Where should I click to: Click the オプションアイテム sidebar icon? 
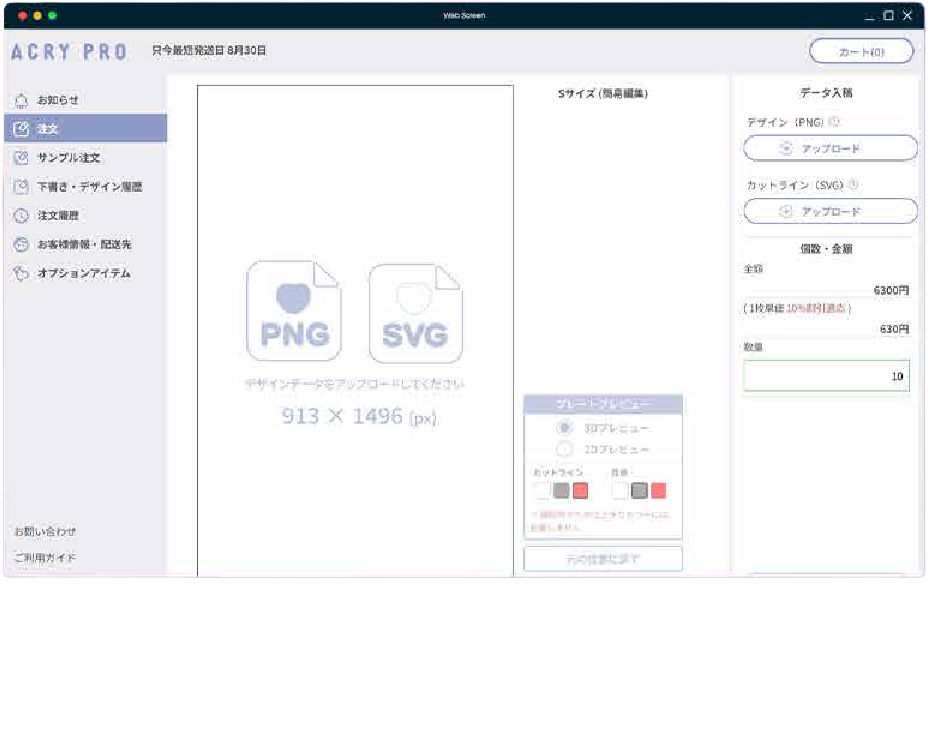[21, 273]
